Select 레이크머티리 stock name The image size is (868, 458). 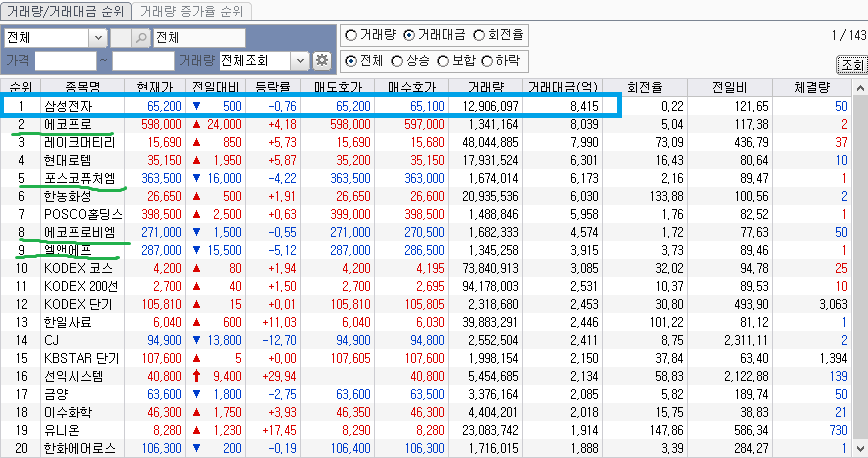(79, 142)
